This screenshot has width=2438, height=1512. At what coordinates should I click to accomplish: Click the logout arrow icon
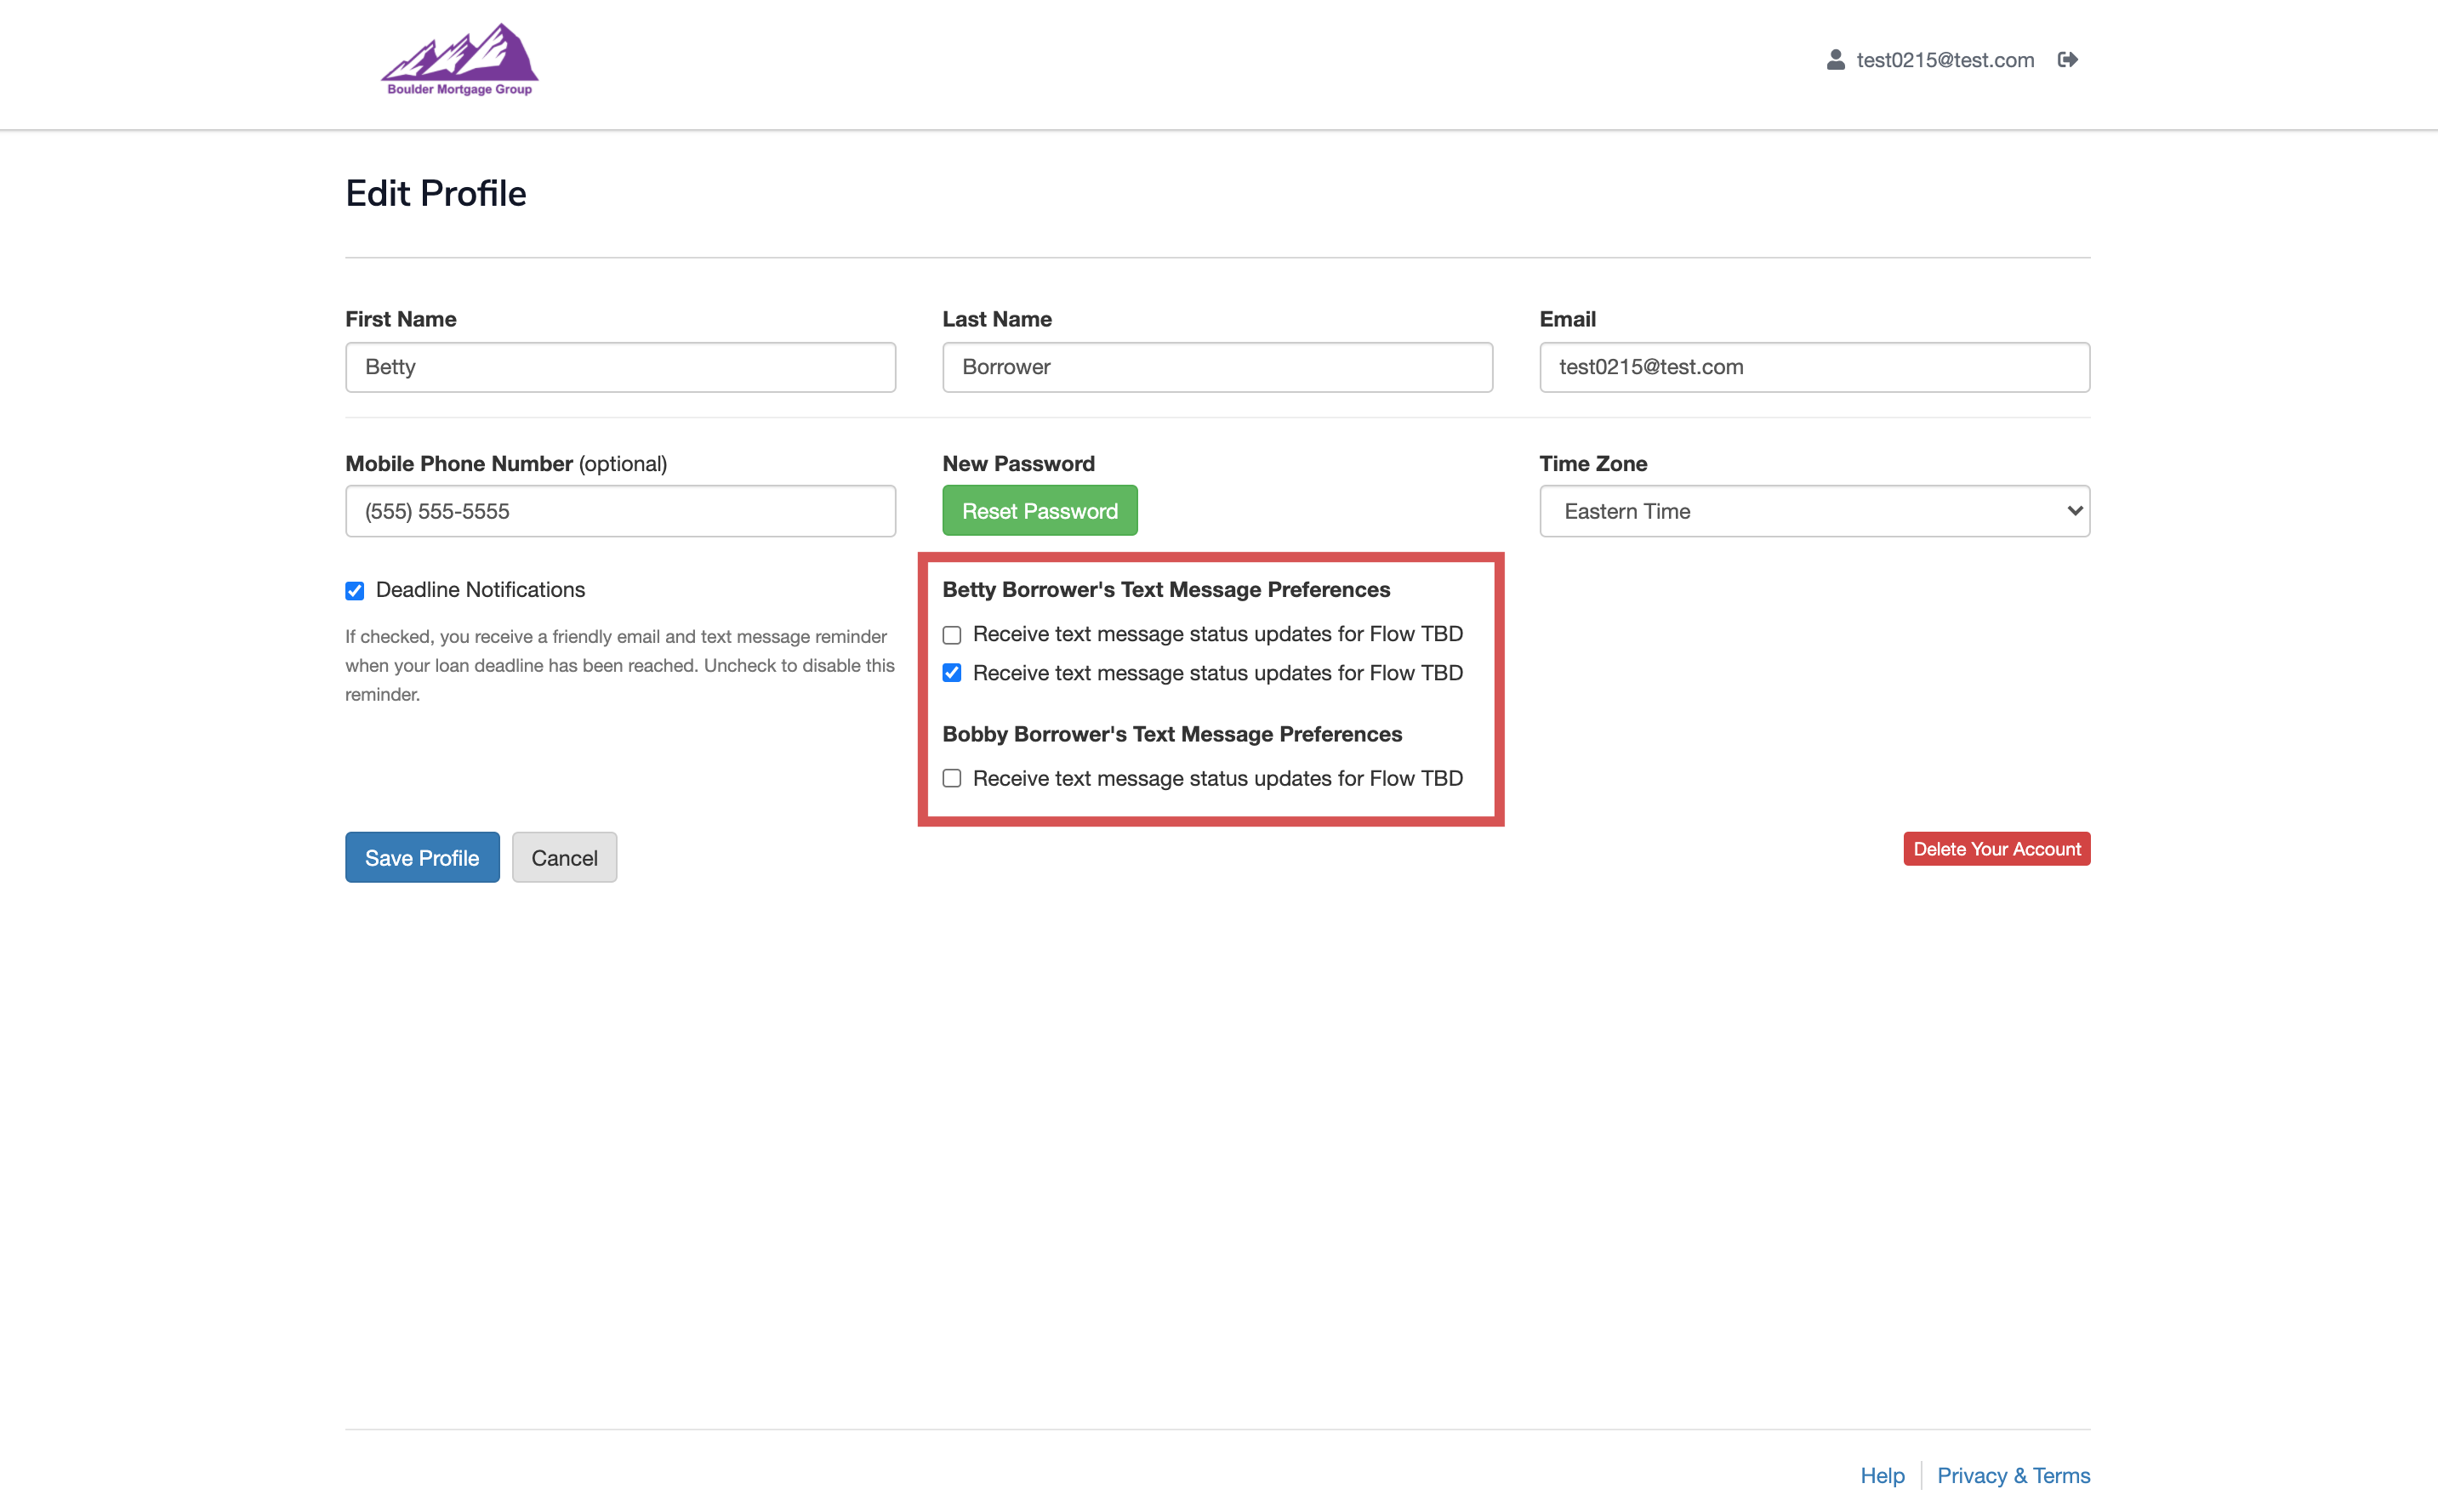point(2067,60)
